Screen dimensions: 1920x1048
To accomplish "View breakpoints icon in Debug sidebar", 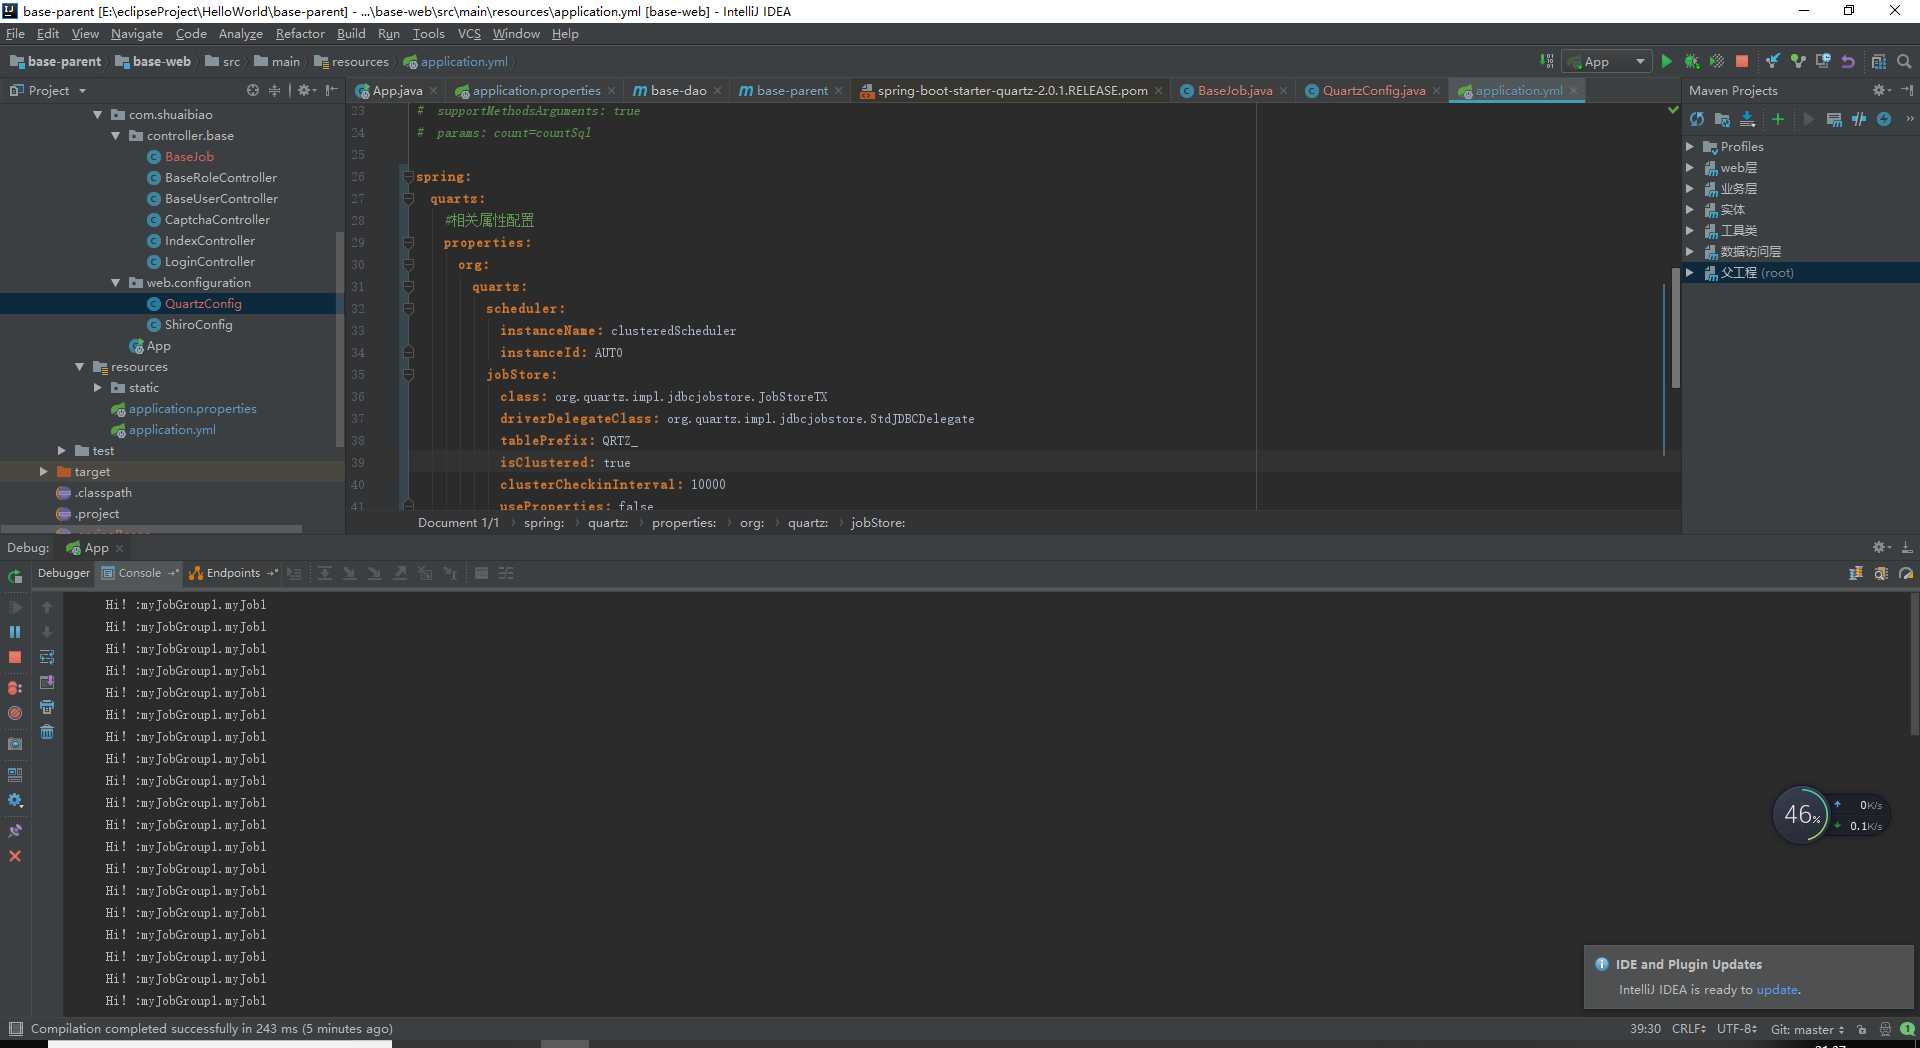I will [15, 688].
